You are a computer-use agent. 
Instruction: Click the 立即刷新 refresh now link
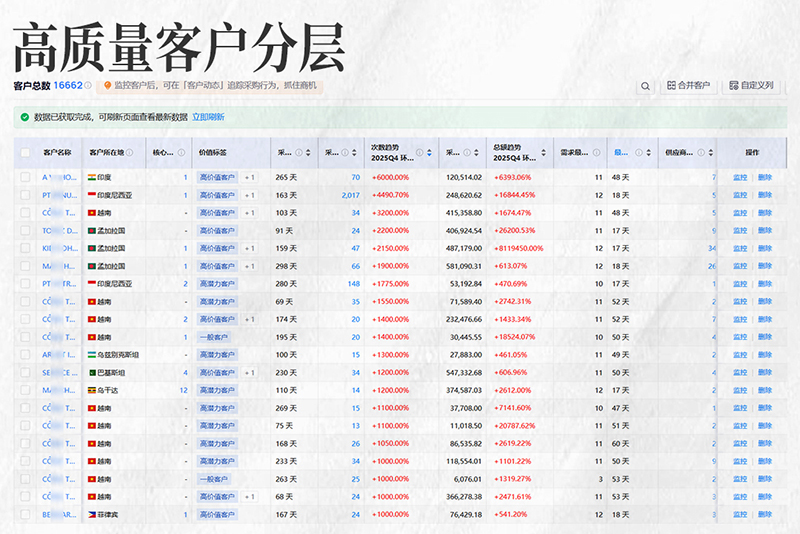(208, 117)
